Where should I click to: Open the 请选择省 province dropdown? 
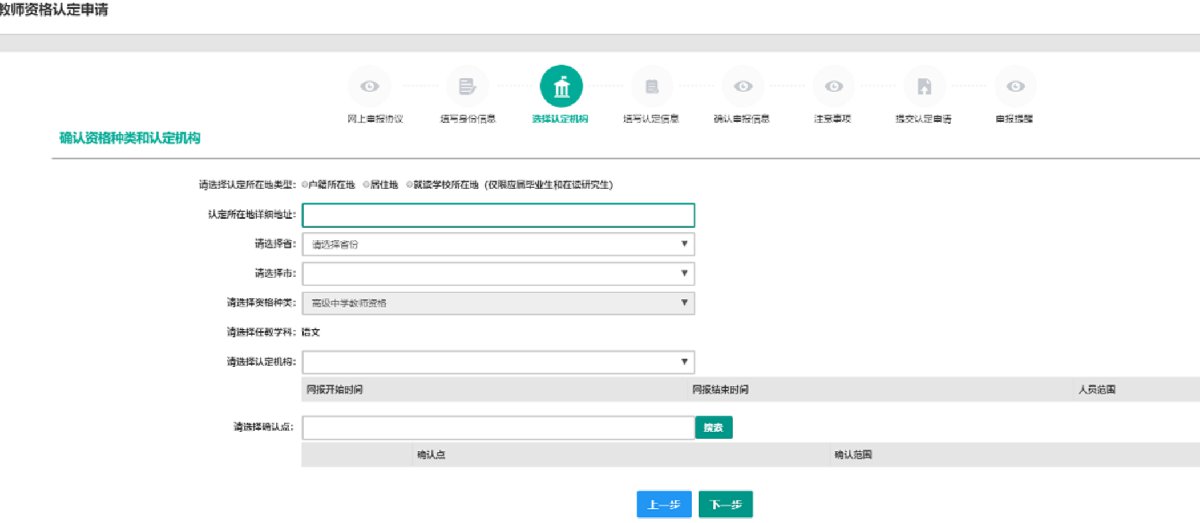[x=497, y=244]
